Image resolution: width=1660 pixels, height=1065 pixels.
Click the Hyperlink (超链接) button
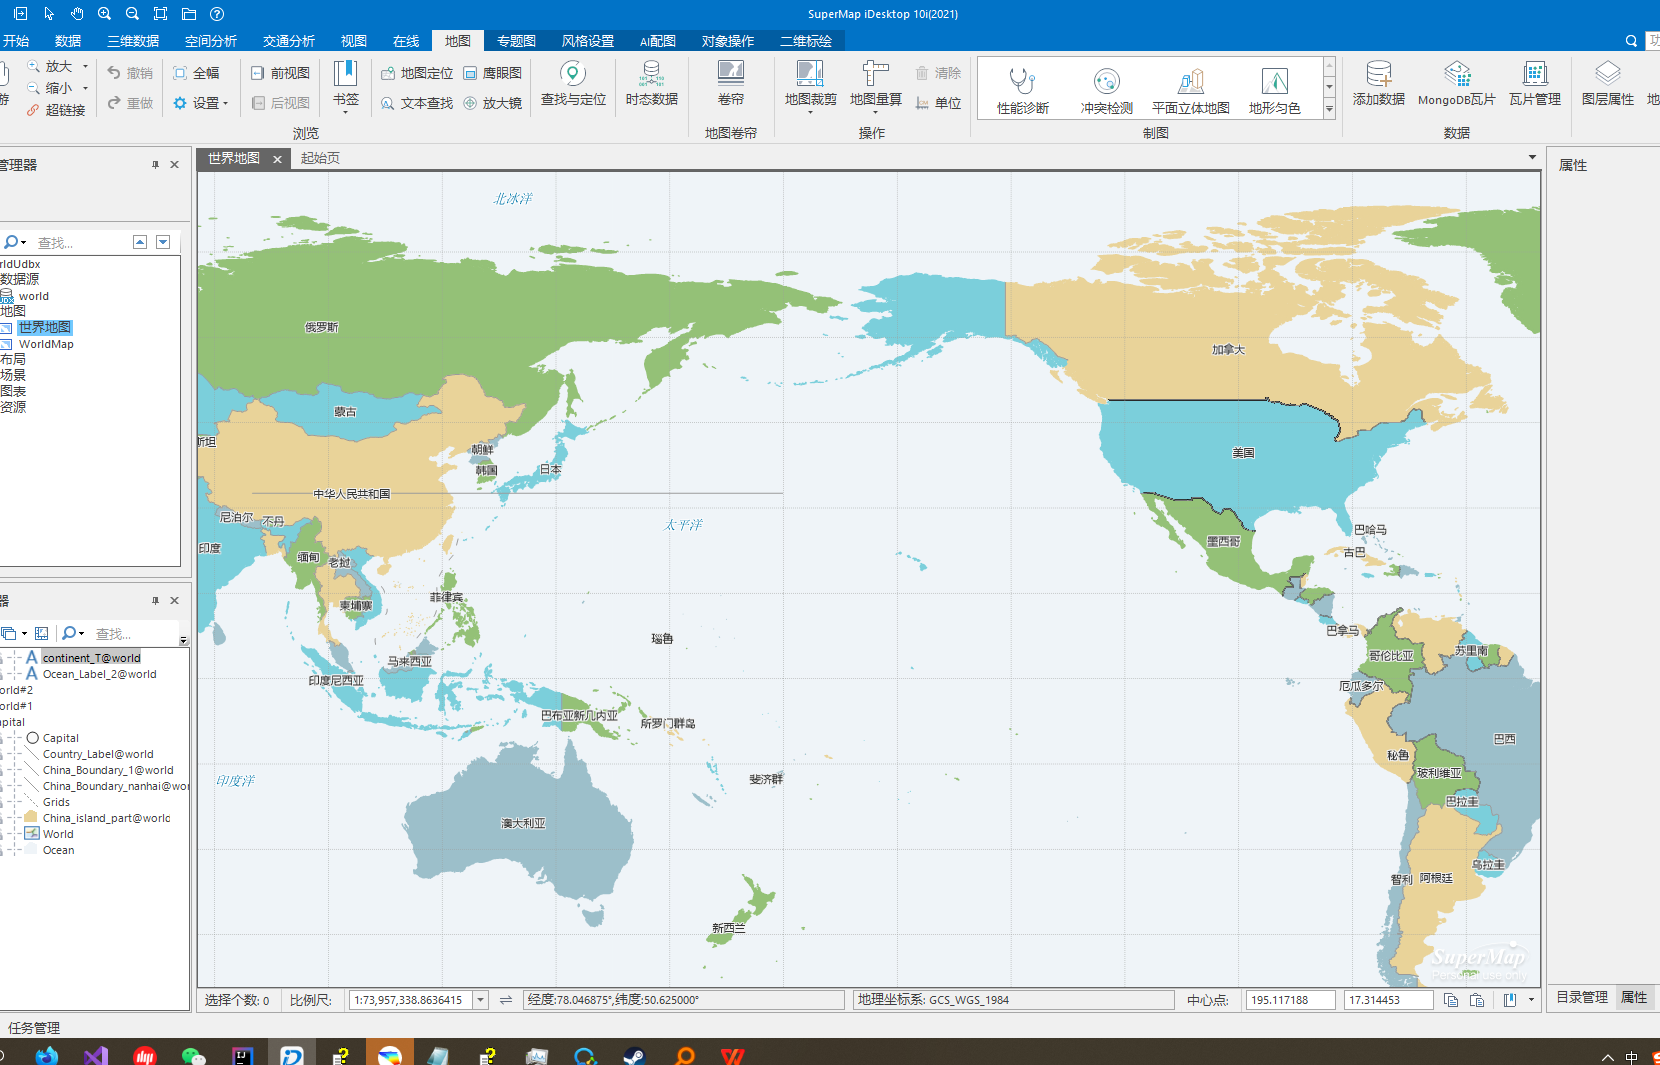(x=56, y=110)
